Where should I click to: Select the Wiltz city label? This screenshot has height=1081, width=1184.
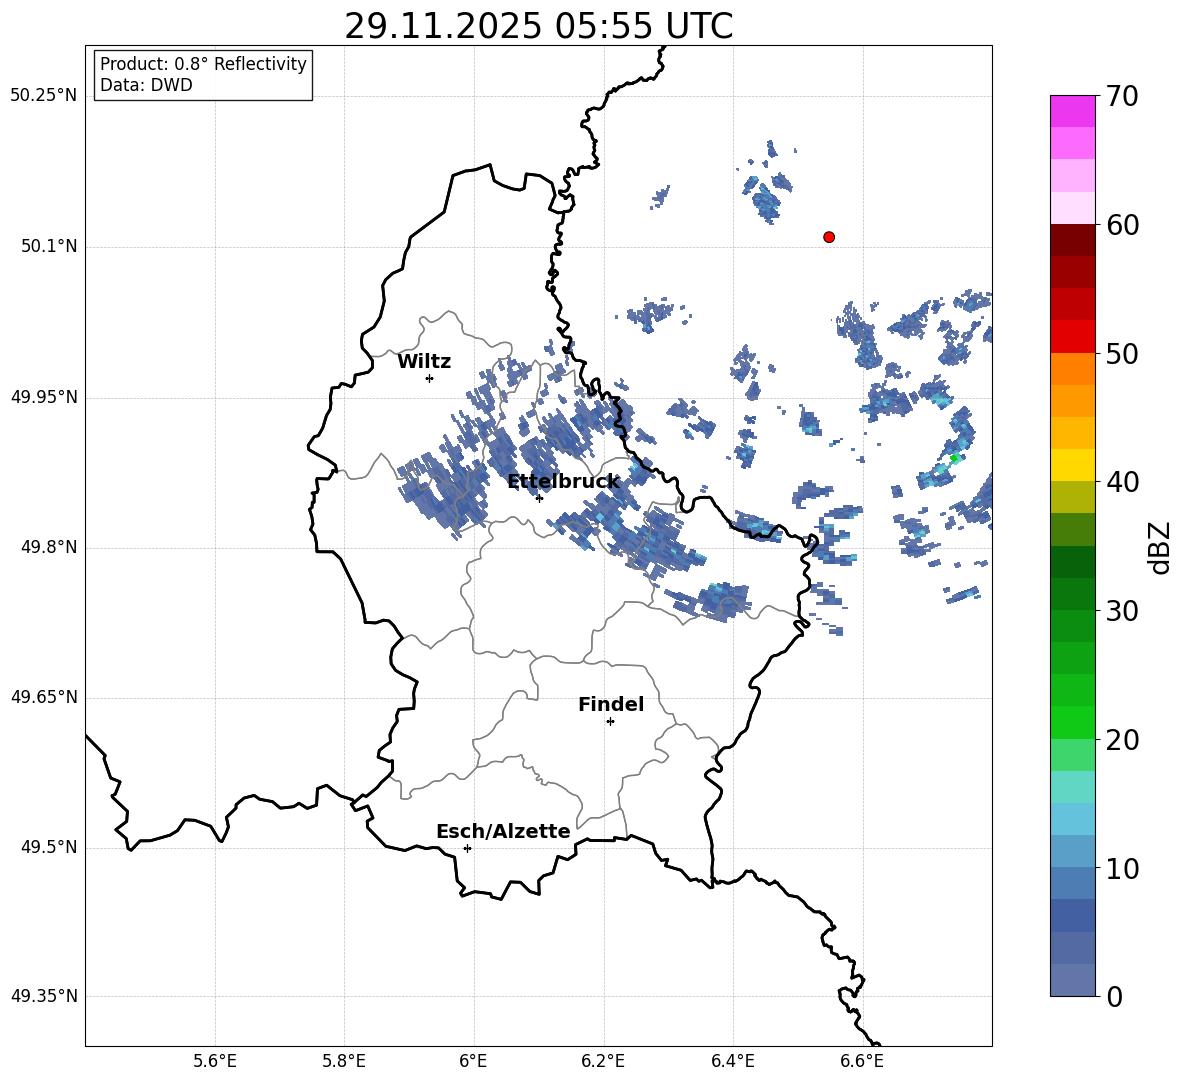point(424,362)
